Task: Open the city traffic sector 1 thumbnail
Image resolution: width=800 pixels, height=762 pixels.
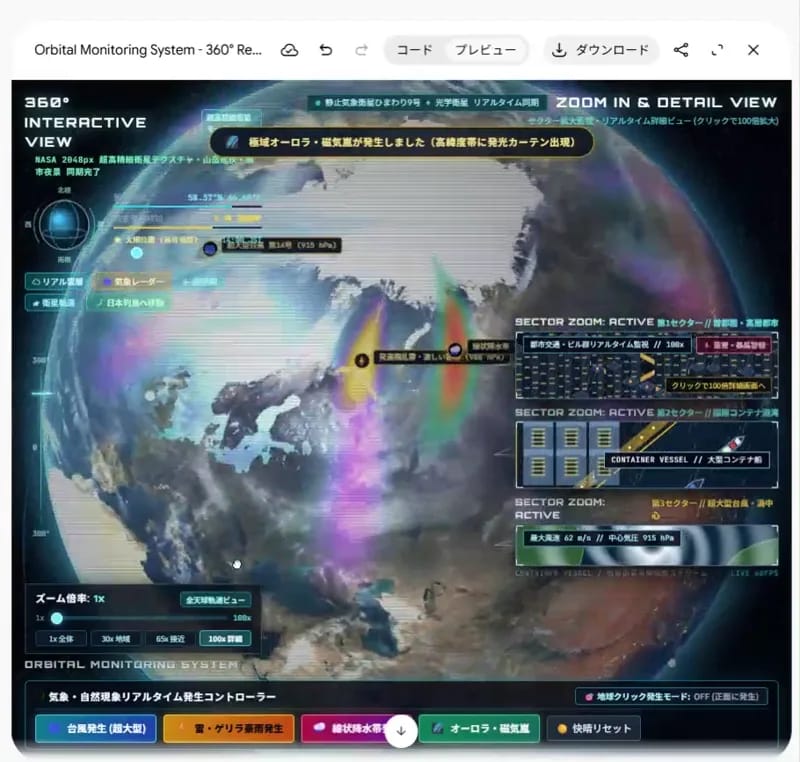Action: click(646, 365)
